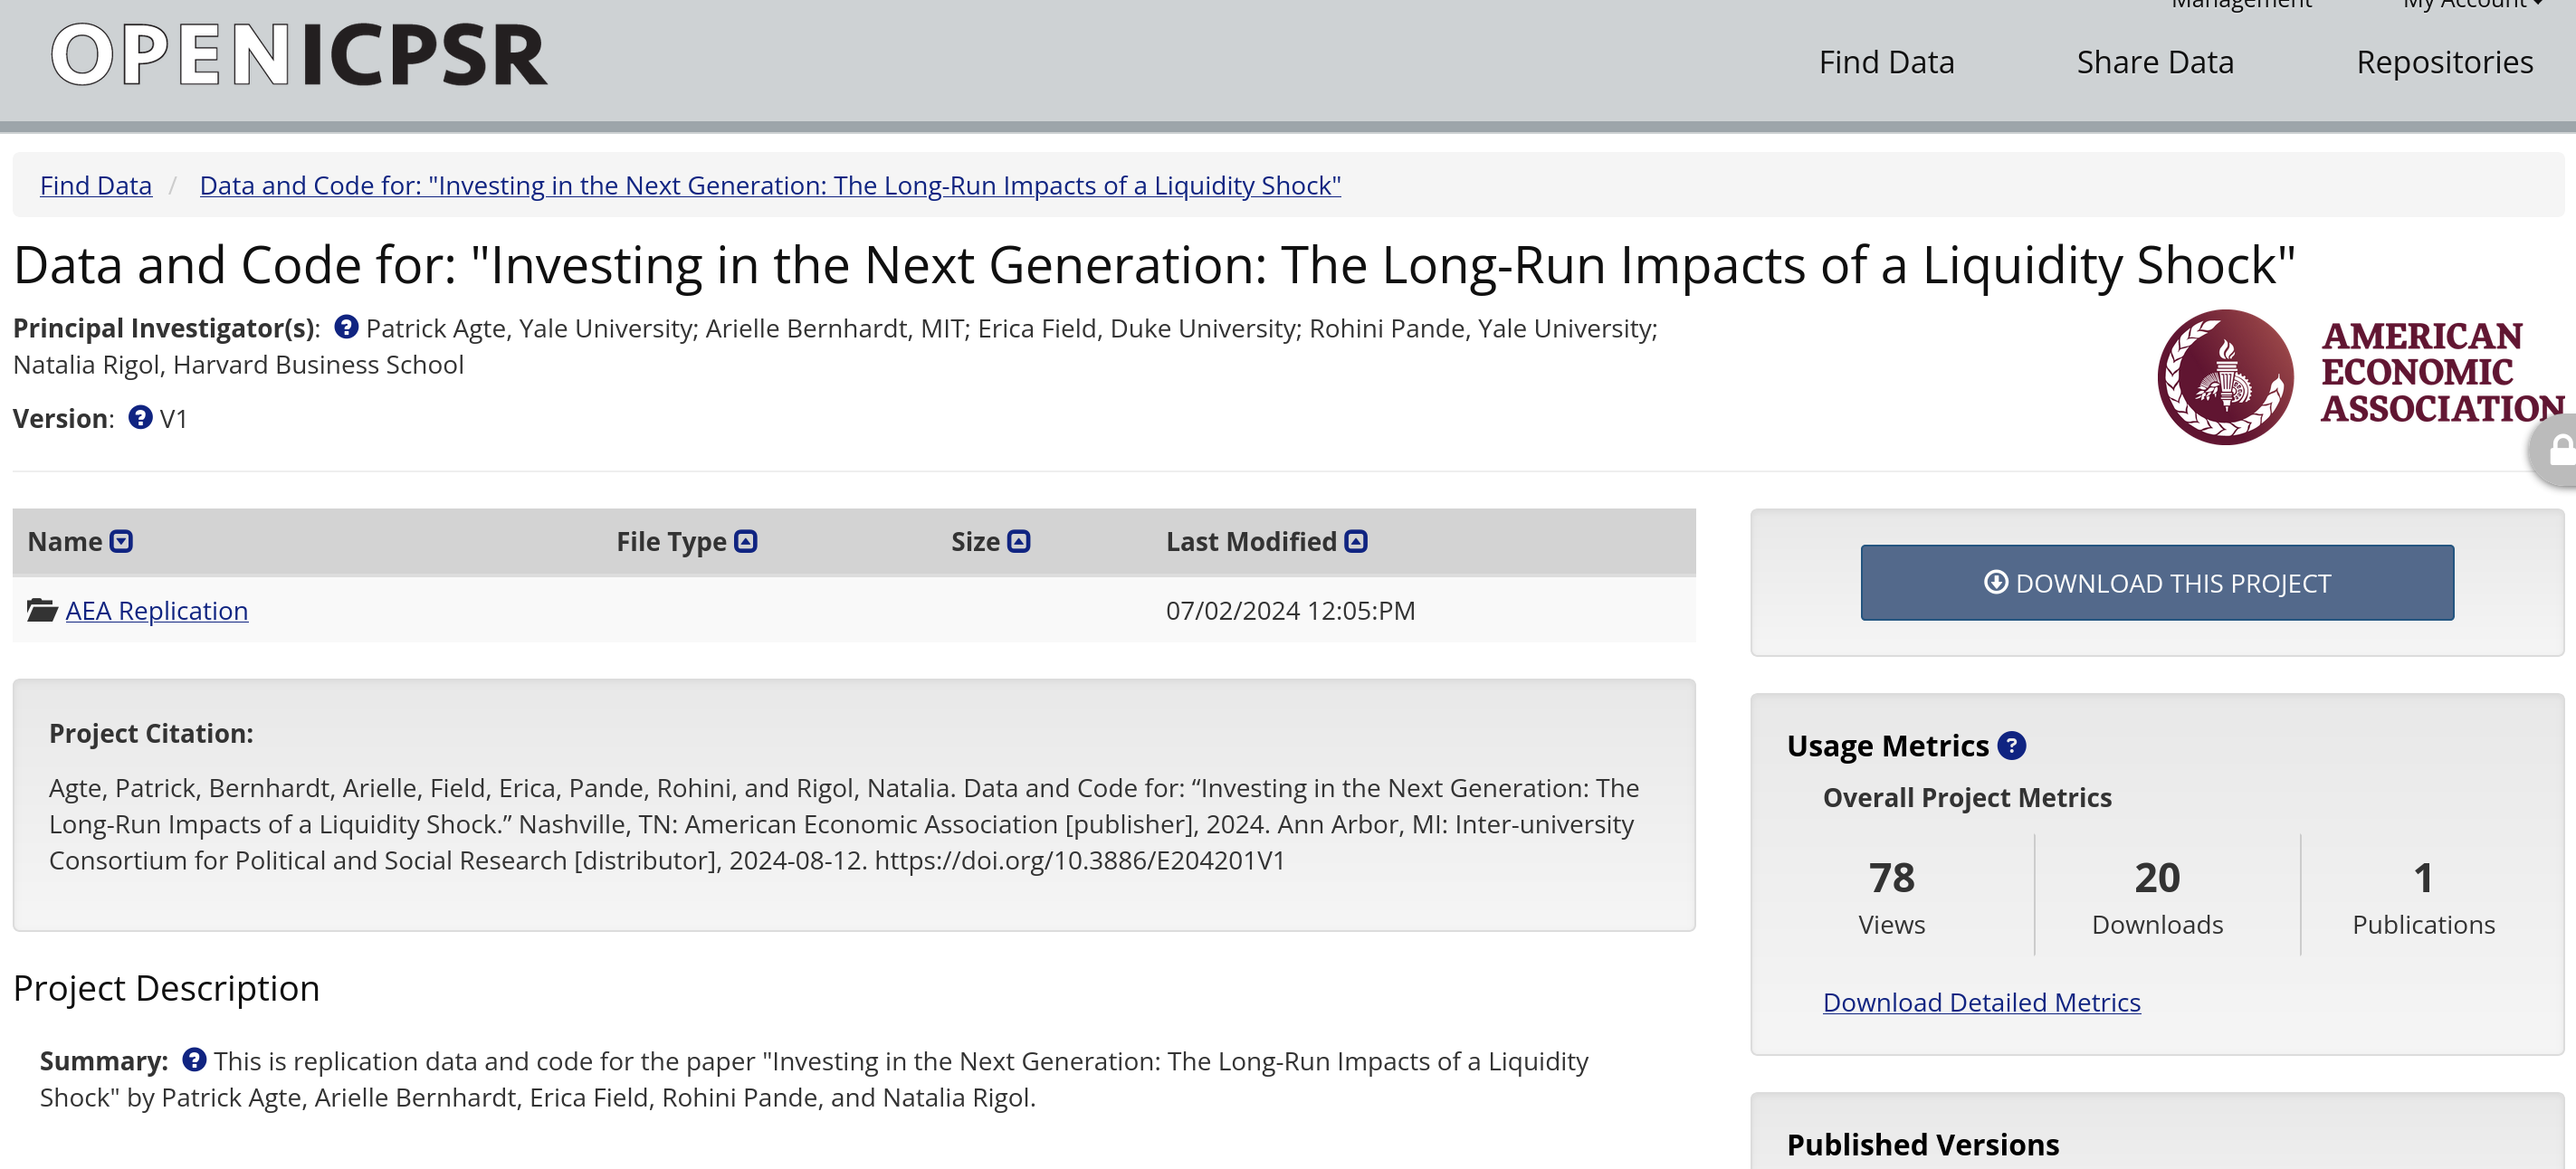Toggle sort arrow for File Type column
The width and height of the screenshot is (2576, 1169).
(x=746, y=541)
